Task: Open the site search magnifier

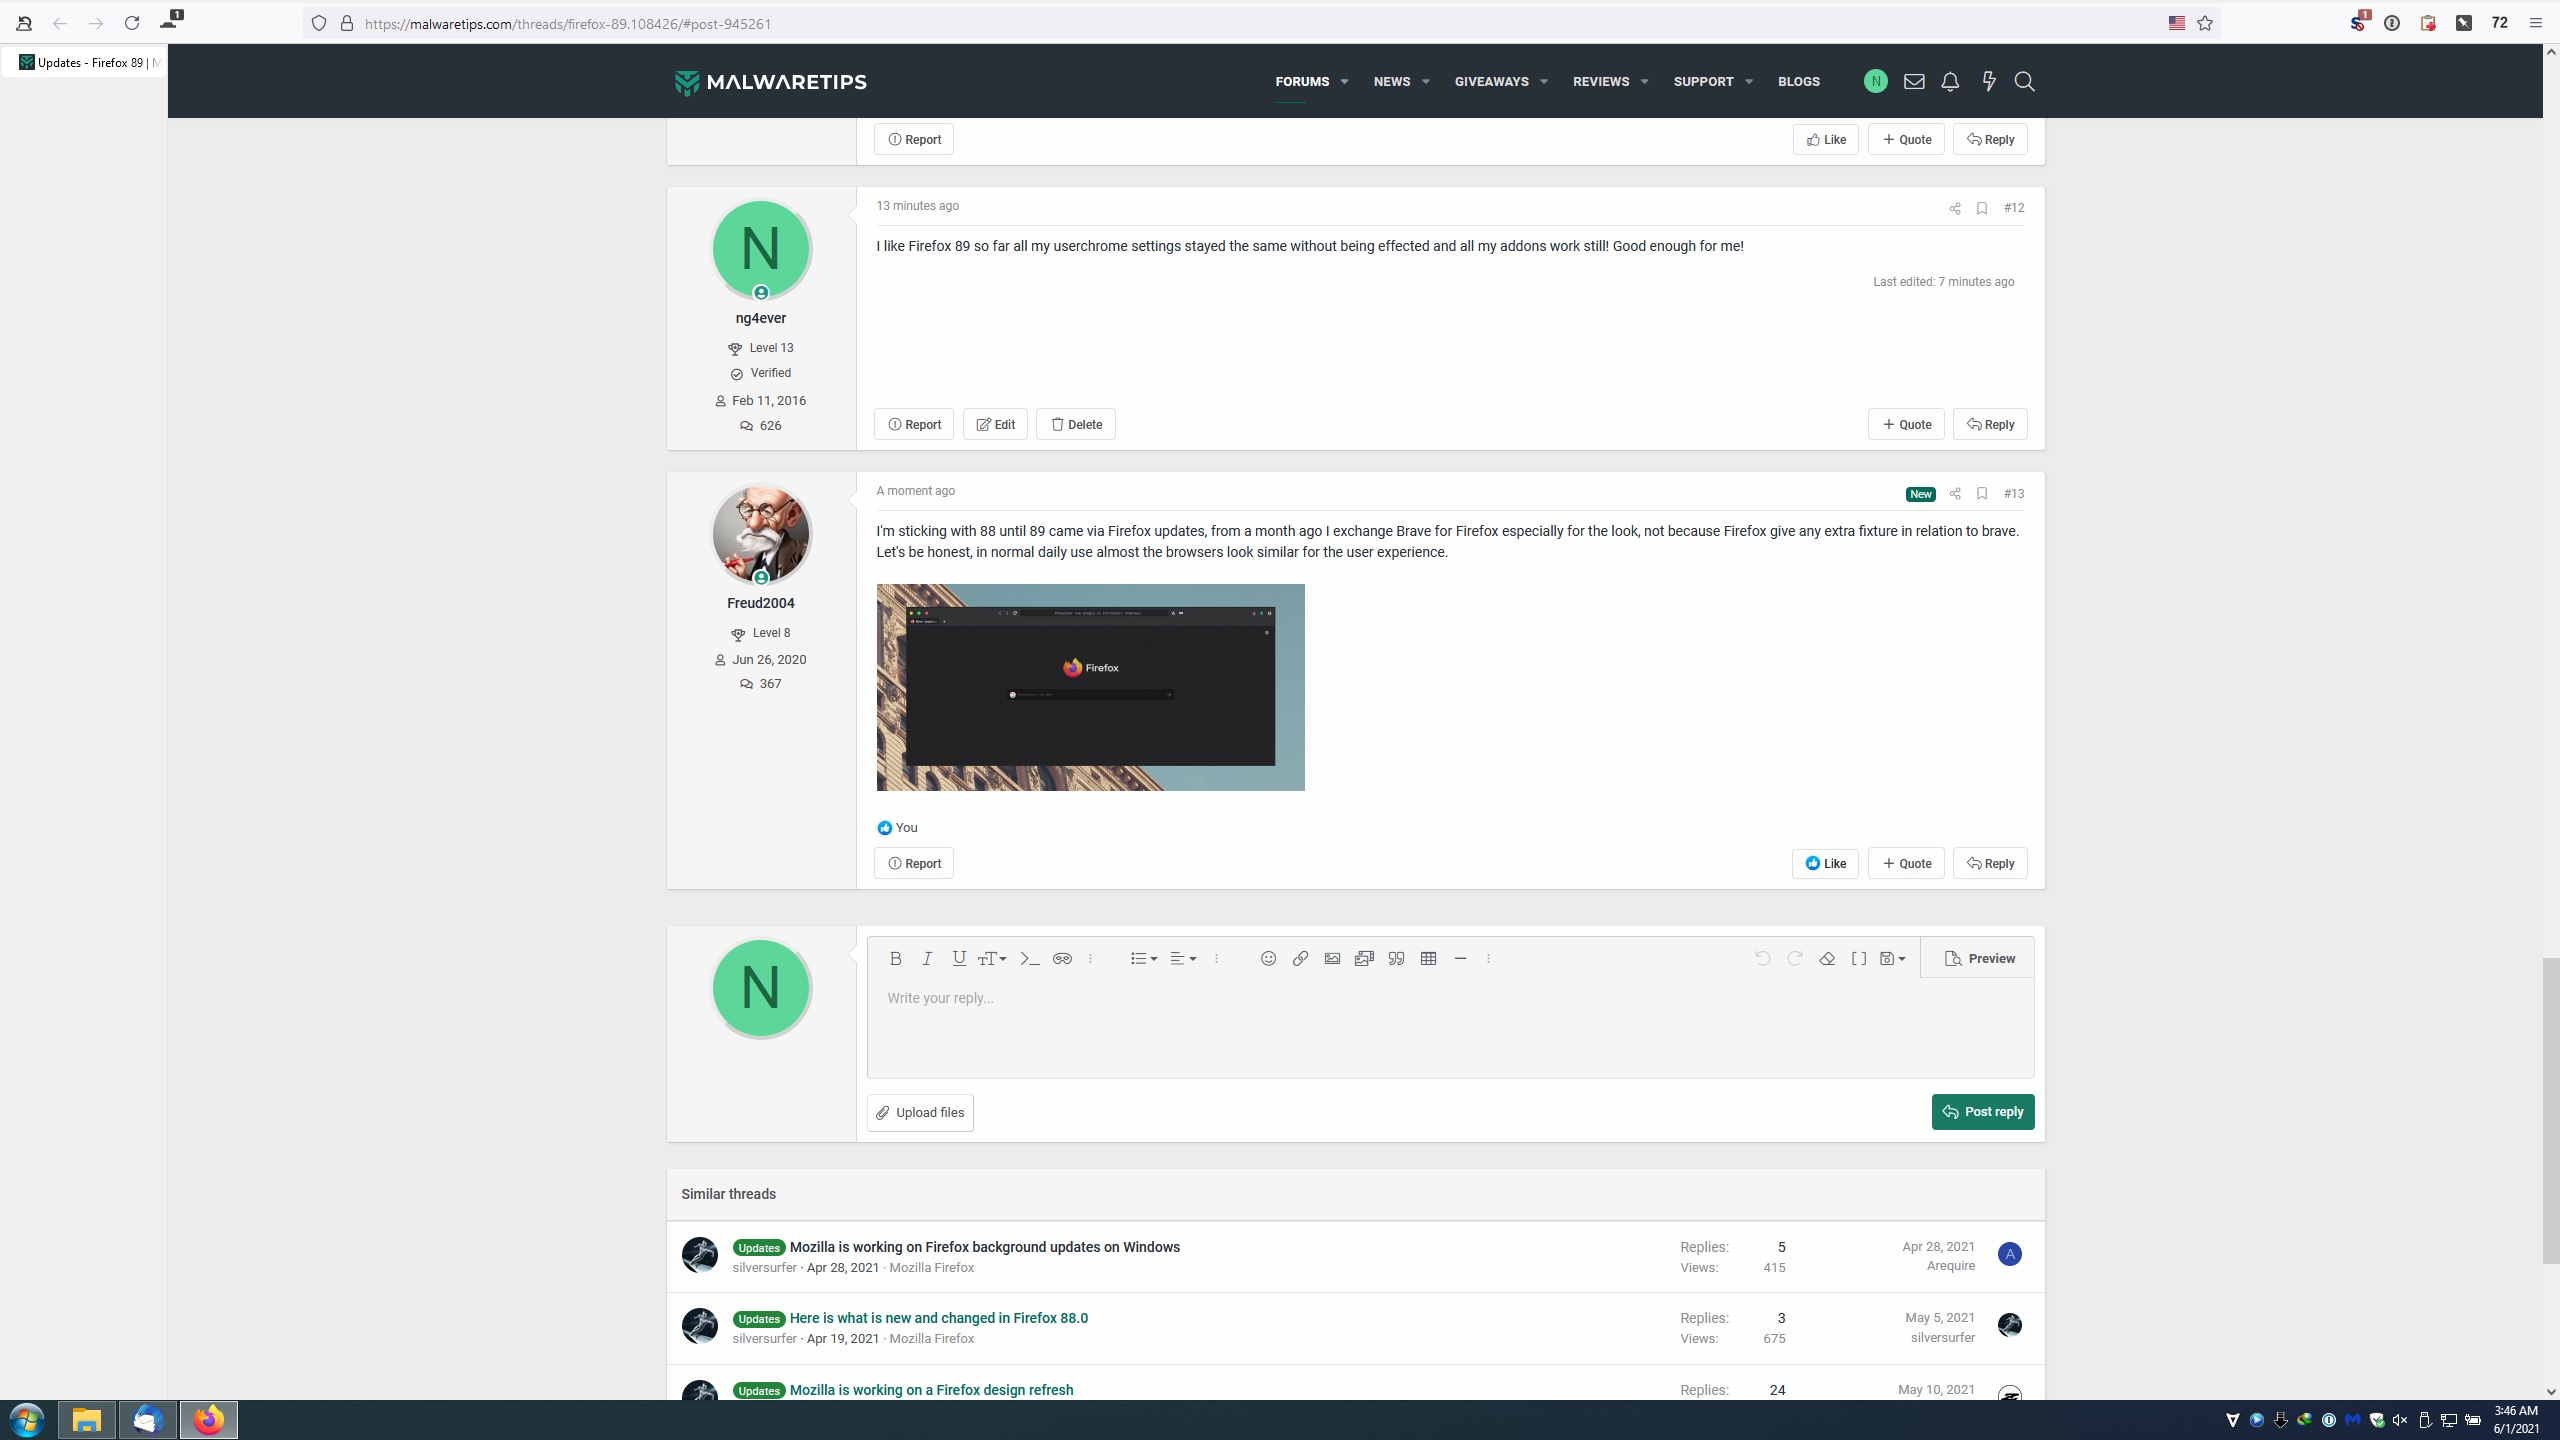Action: click(x=2025, y=82)
